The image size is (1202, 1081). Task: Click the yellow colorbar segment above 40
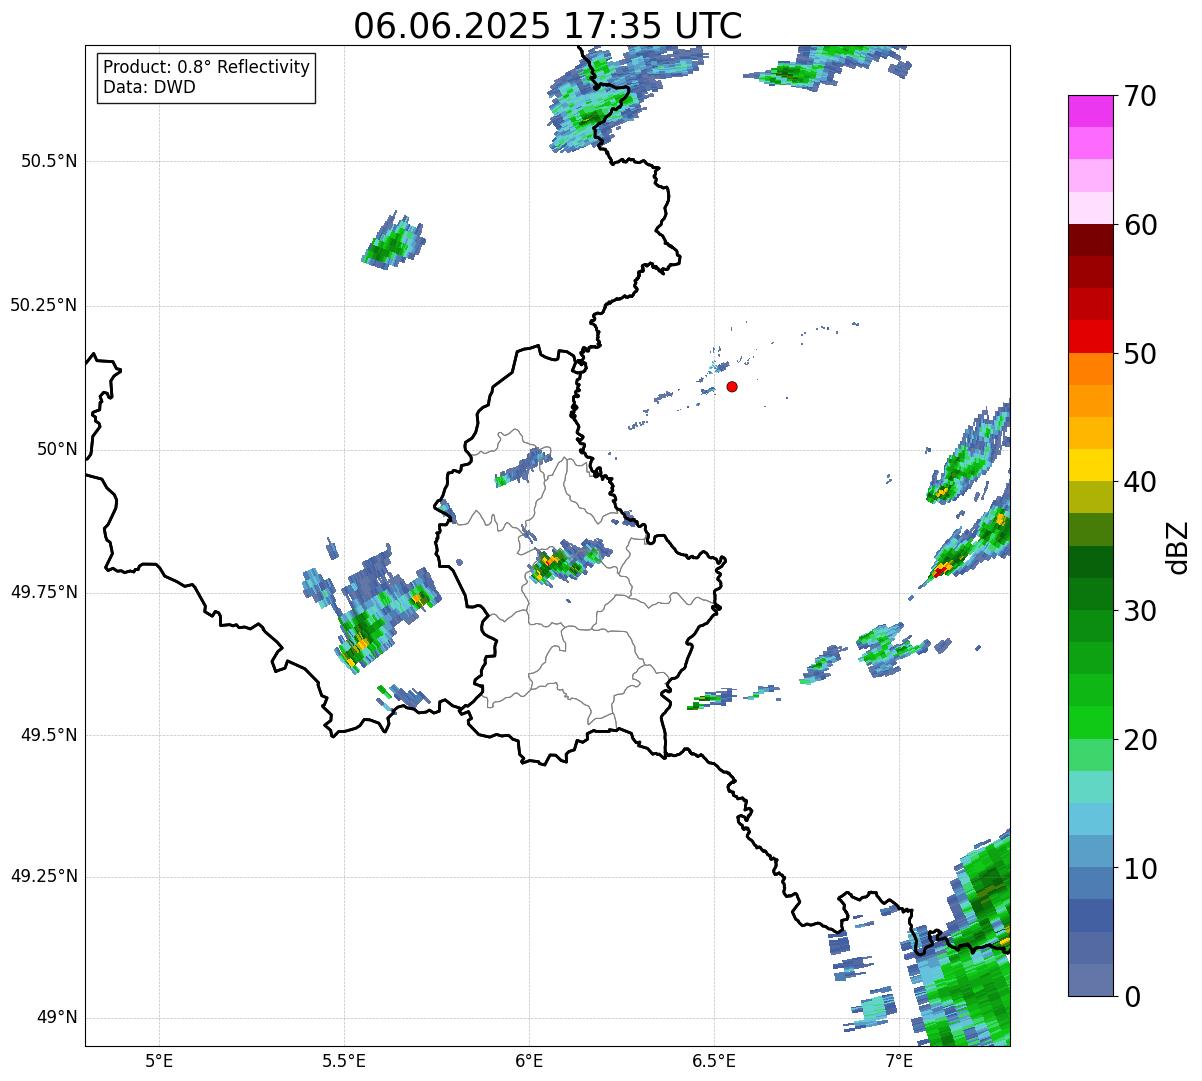(1090, 465)
